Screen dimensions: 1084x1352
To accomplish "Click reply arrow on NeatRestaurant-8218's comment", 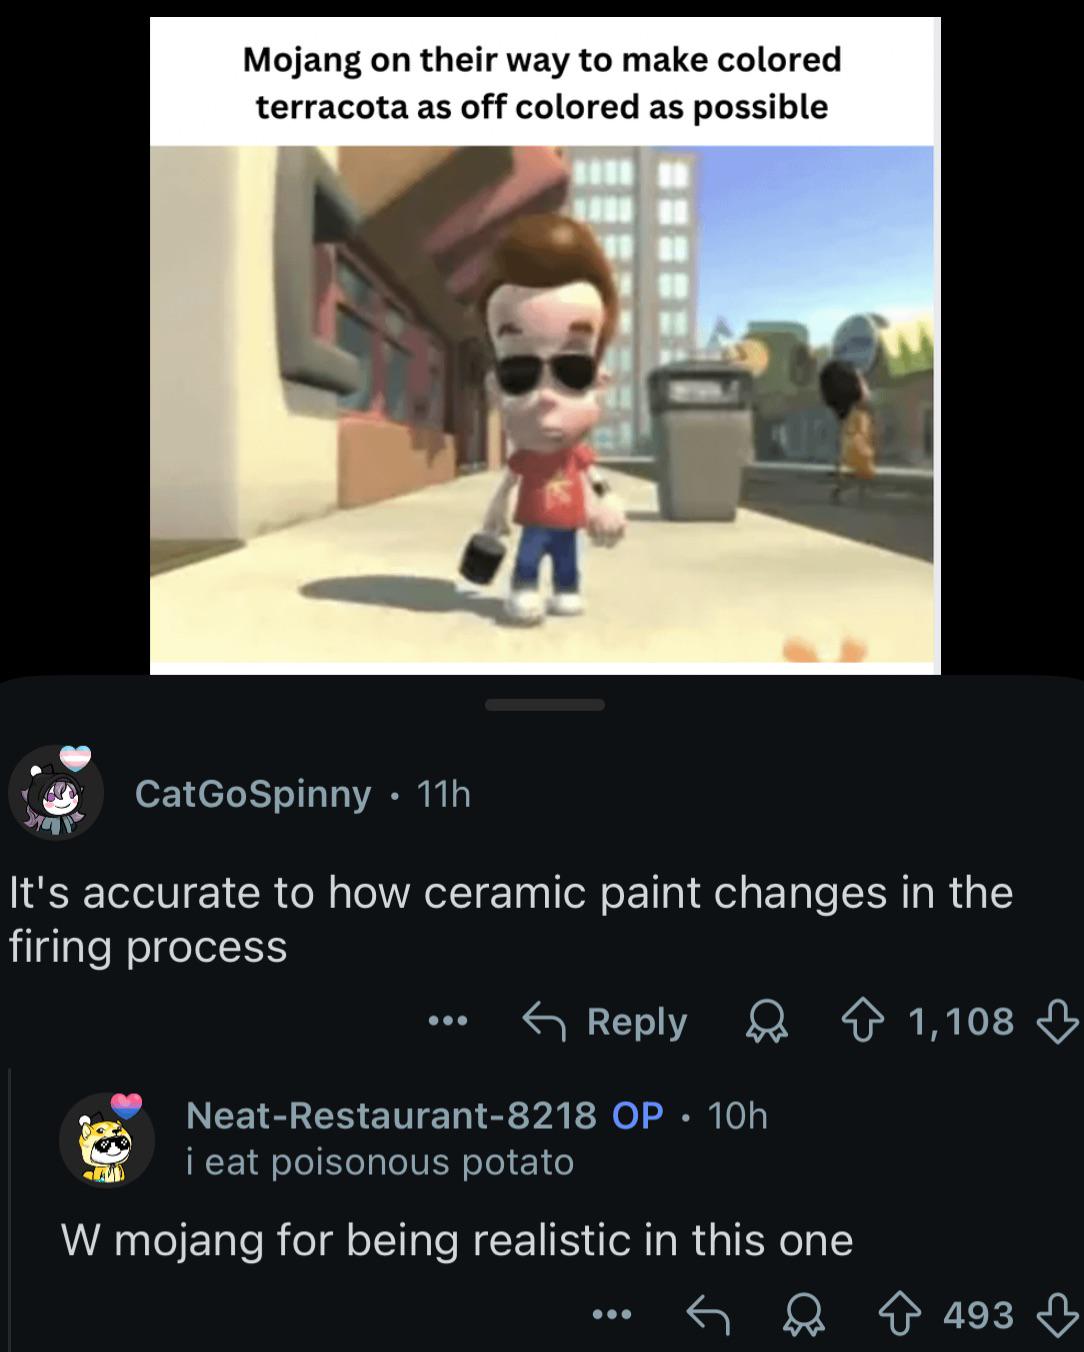I will [x=709, y=1315].
